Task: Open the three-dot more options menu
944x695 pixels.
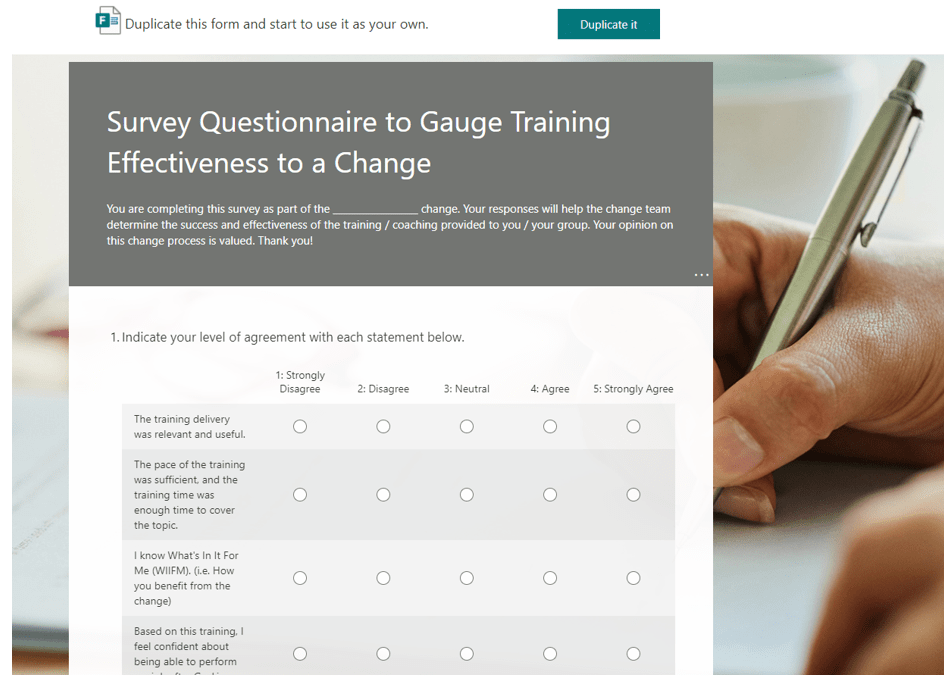Action: [701, 275]
